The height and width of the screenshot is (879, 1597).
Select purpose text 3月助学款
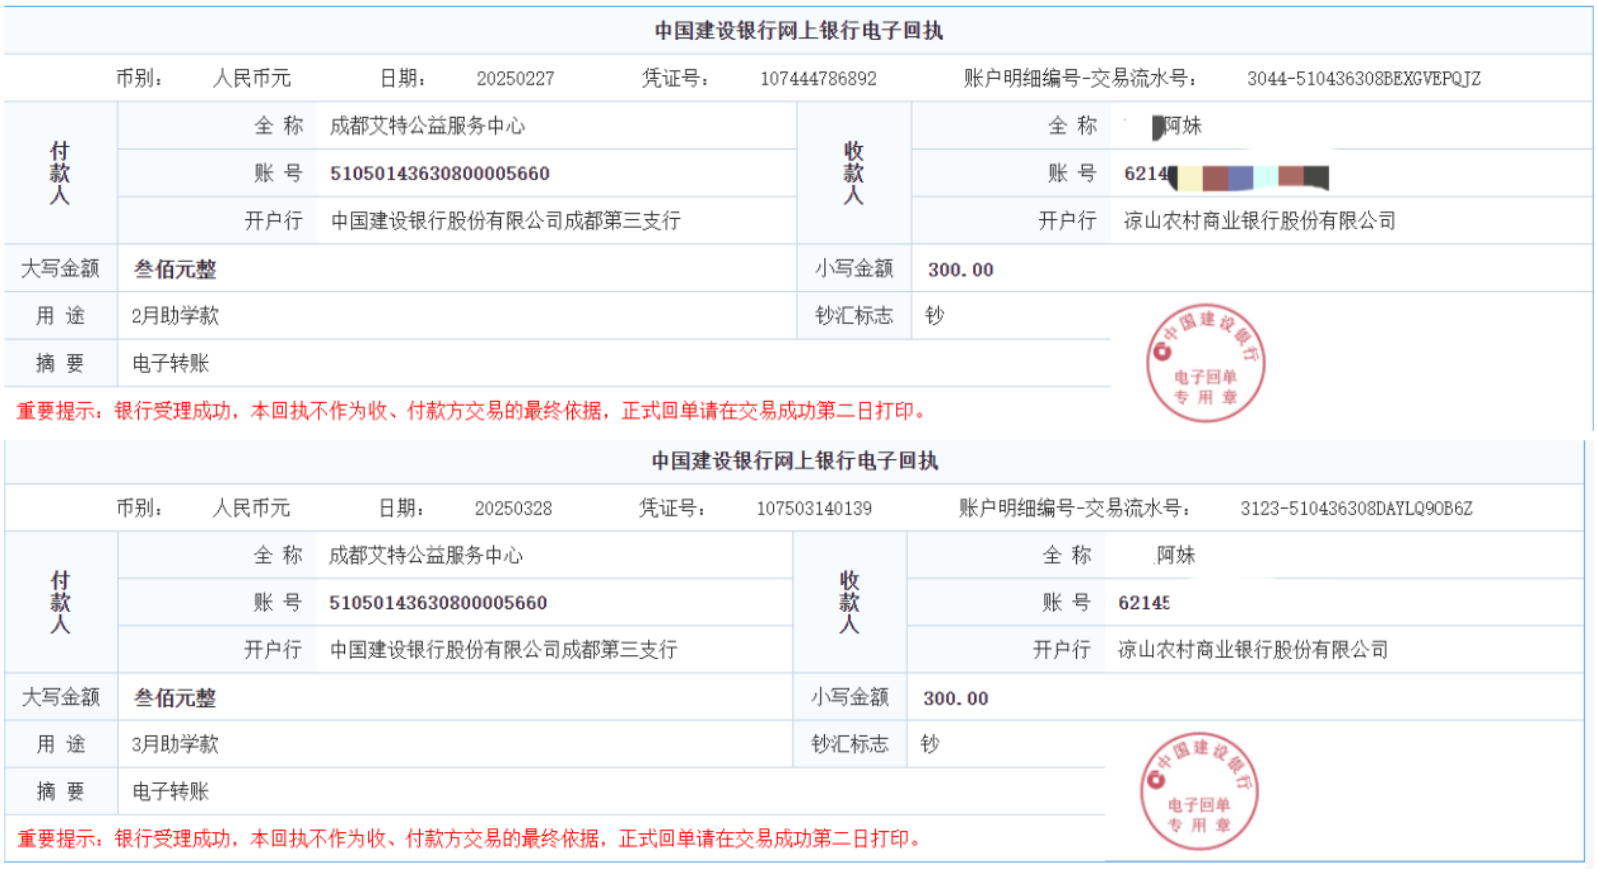pyautogui.click(x=175, y=744)
